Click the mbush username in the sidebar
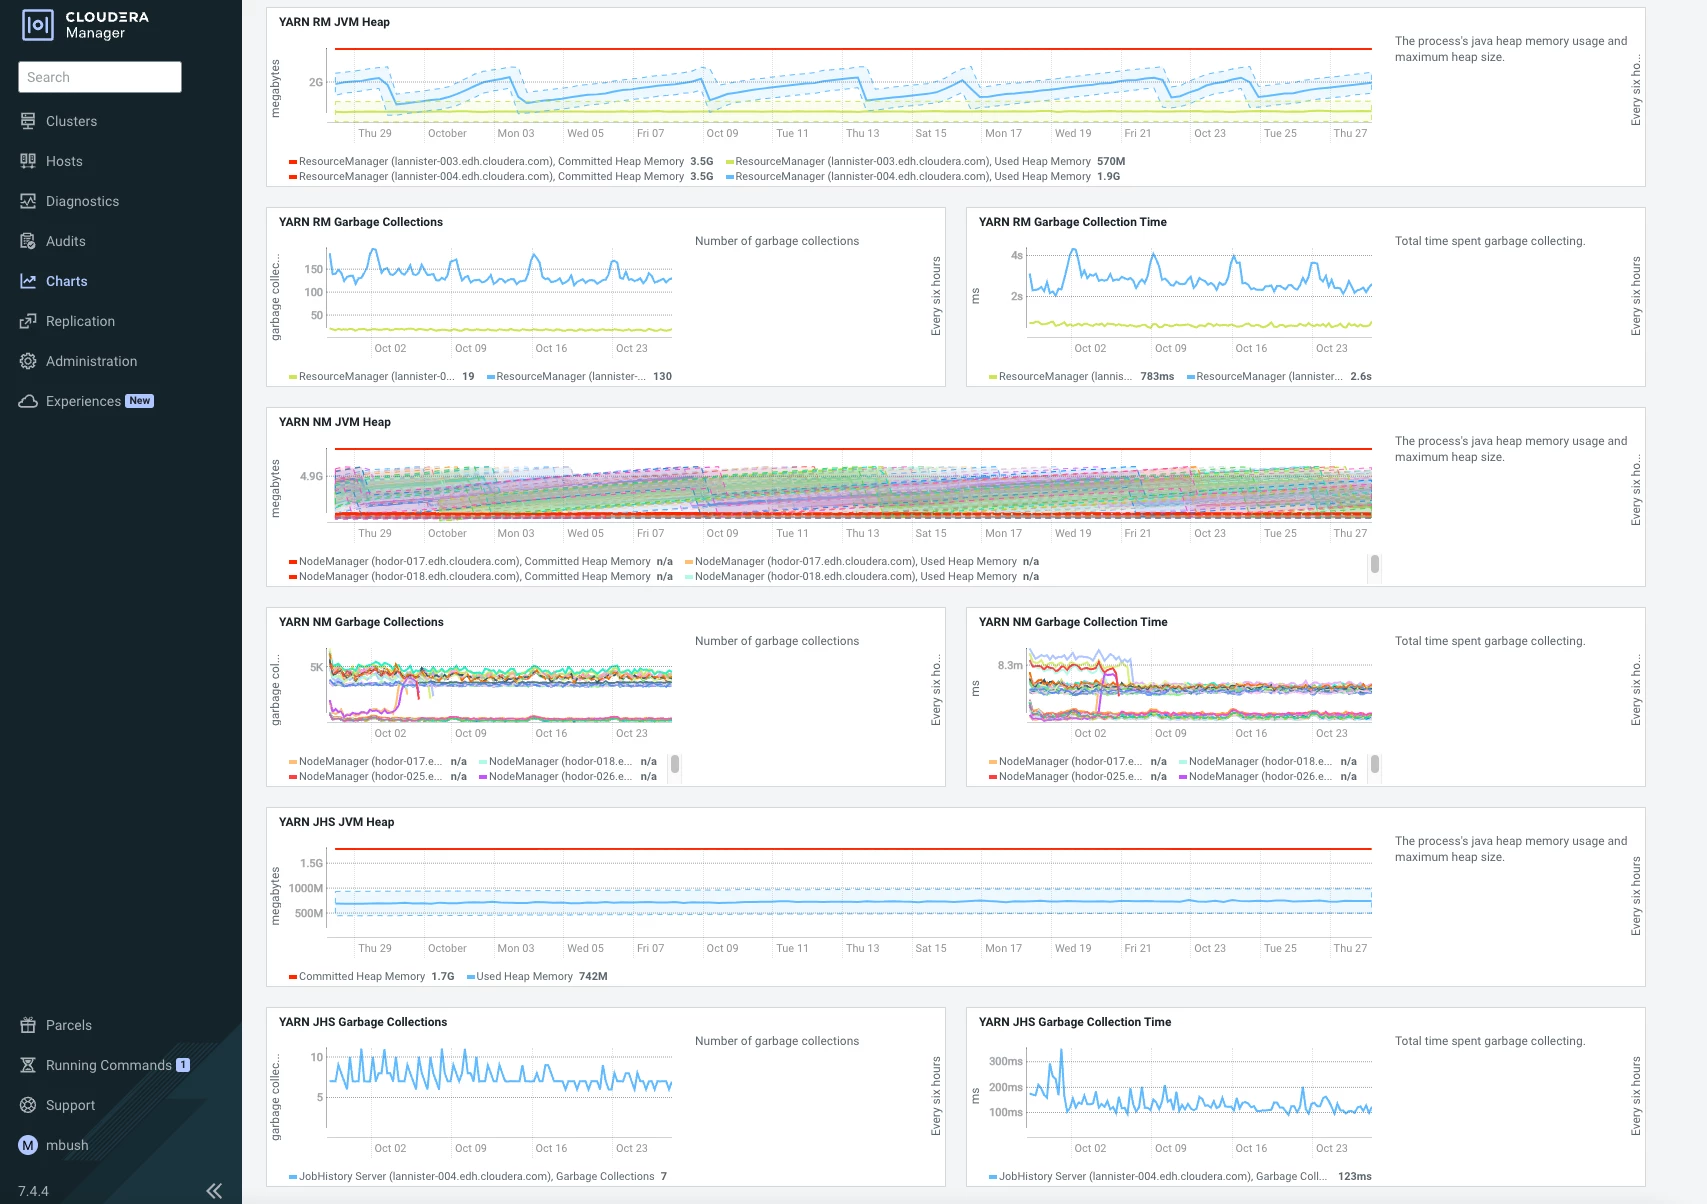The image size is (1707, 1204). point(67,1145)
